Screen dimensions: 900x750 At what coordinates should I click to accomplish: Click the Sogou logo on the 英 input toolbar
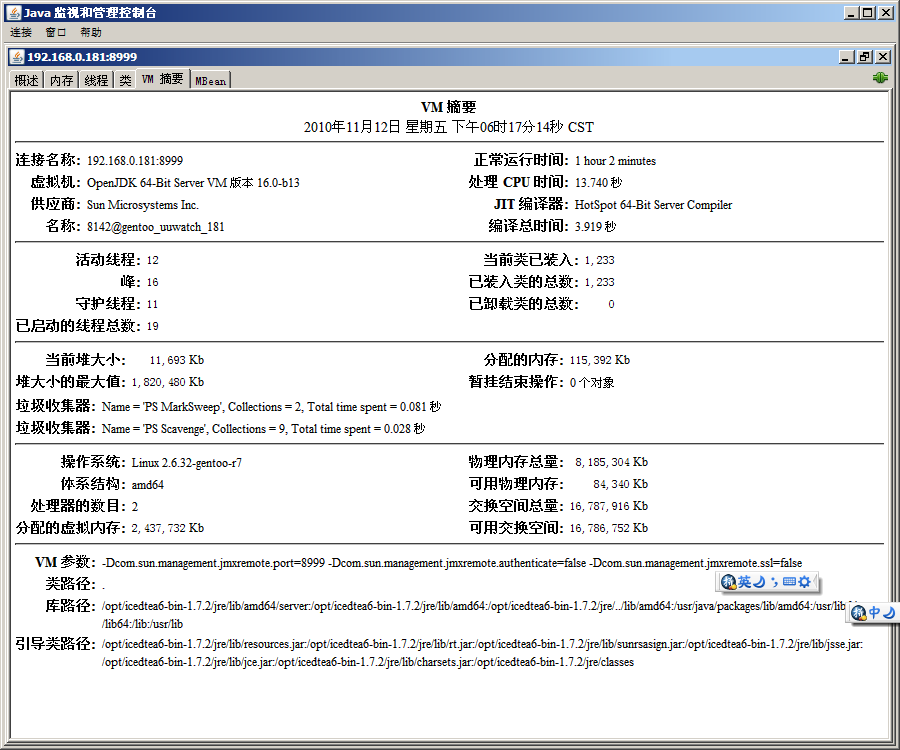[x=729, y=582]
